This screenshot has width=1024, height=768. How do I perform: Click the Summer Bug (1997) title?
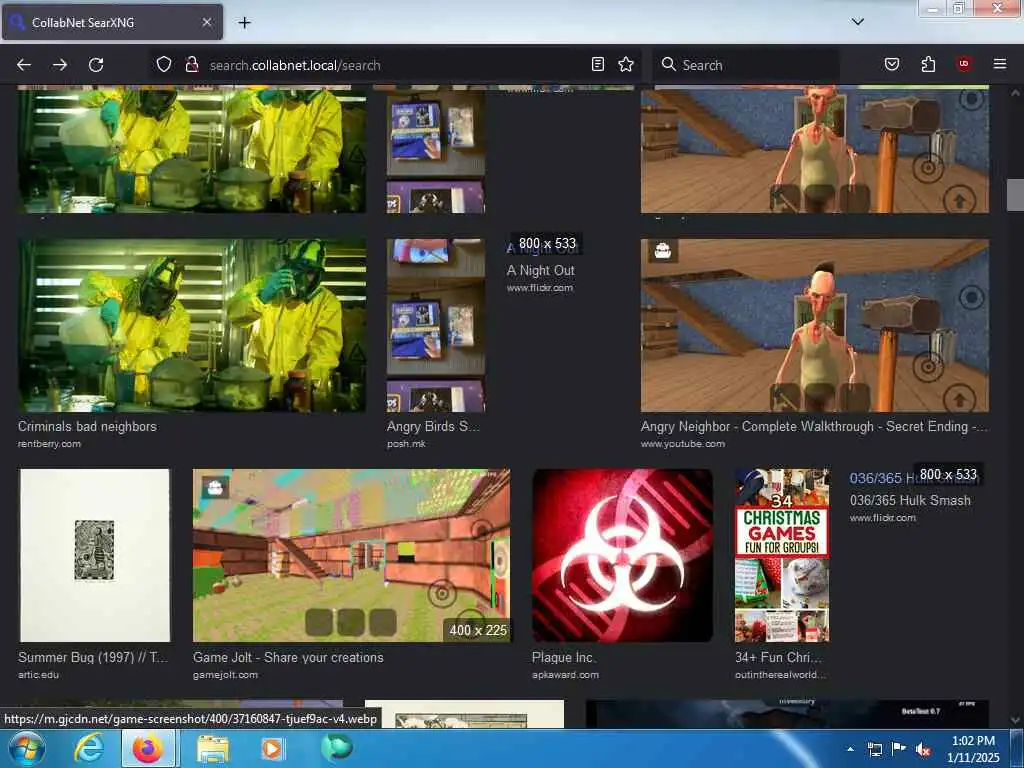coord(93,658)
